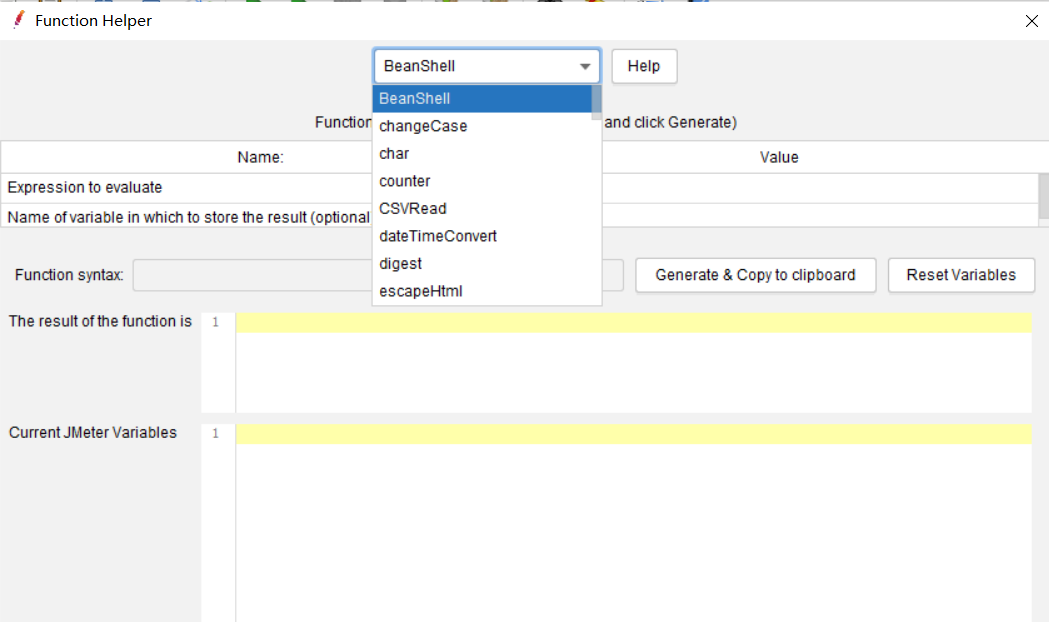1049x622 pixels.
Task: Click the 'Function syntax:' label
Action: click(x=69, y=275)
